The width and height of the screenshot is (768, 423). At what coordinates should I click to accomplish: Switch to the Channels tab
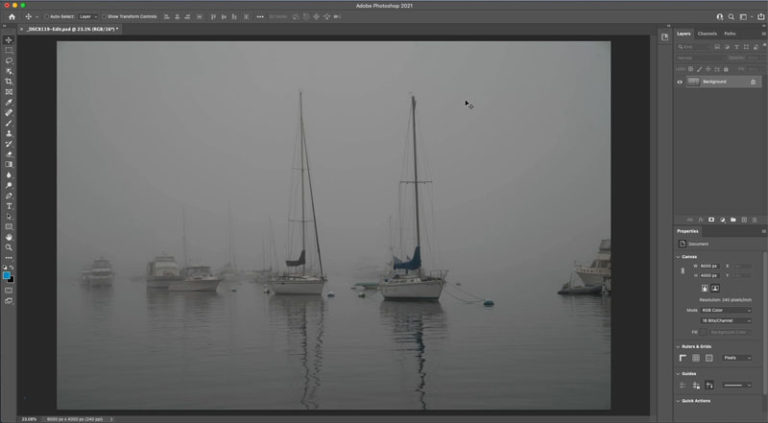coord(707,34)
